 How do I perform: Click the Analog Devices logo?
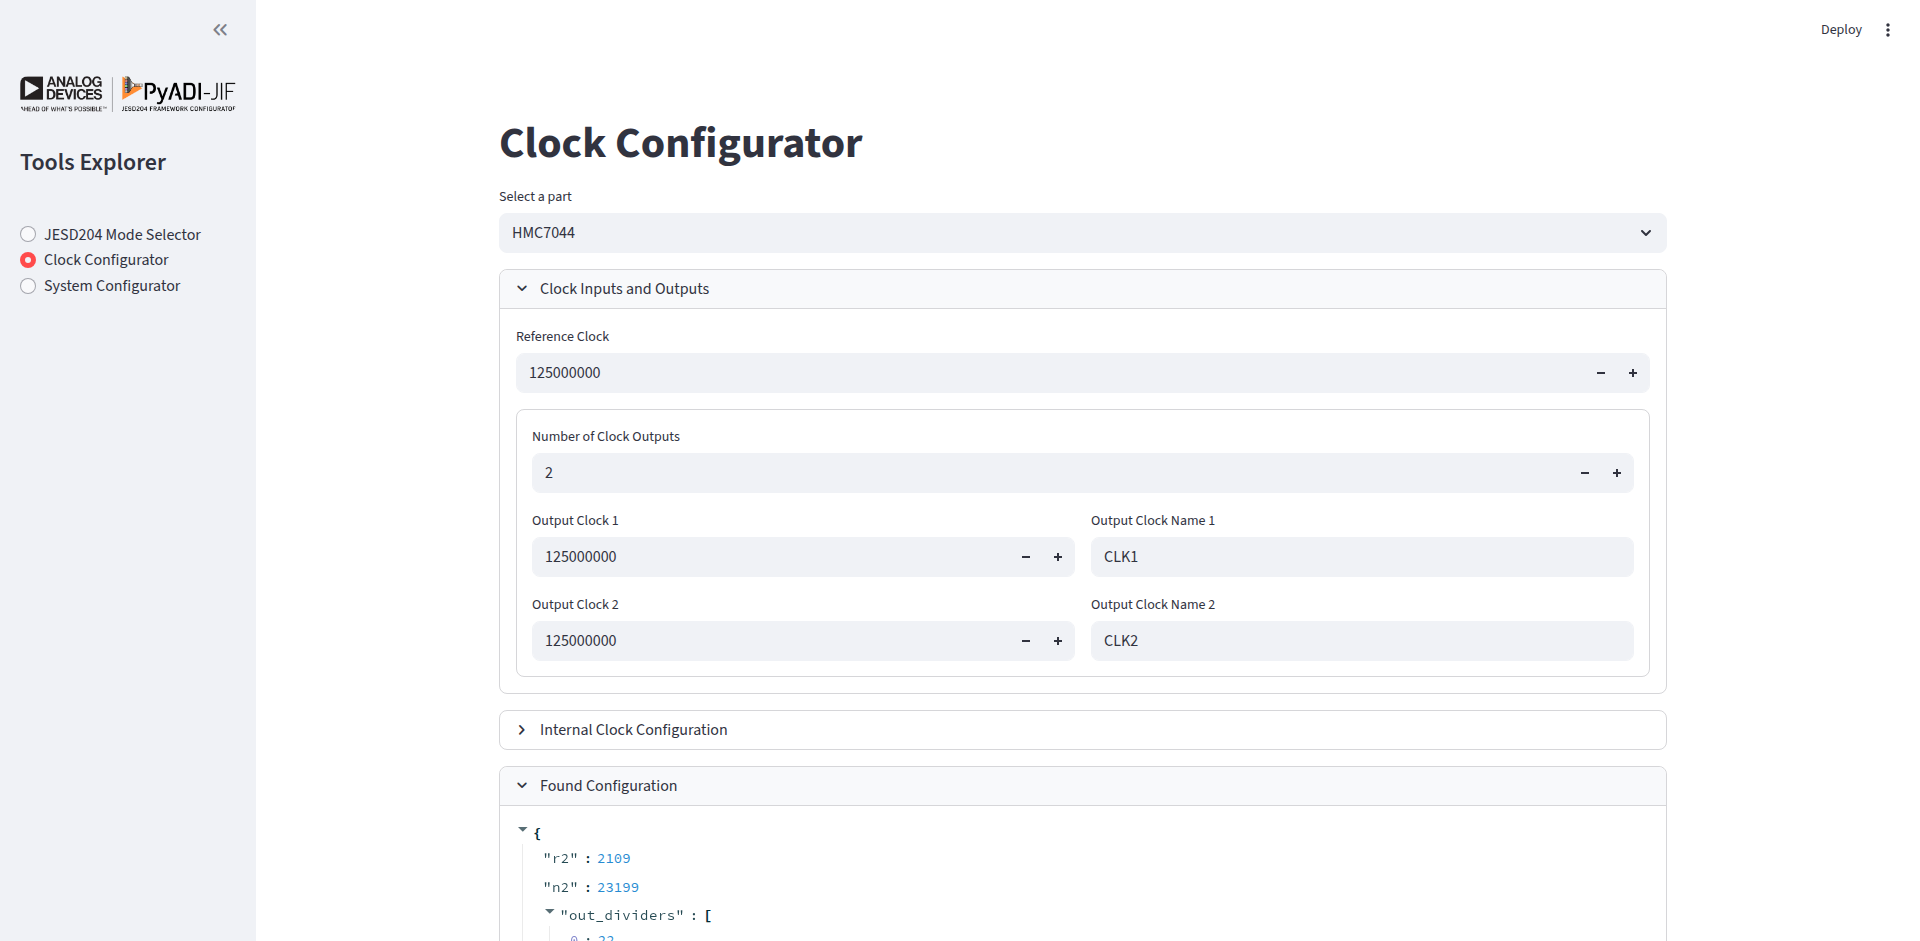click(x=62, y=93)
